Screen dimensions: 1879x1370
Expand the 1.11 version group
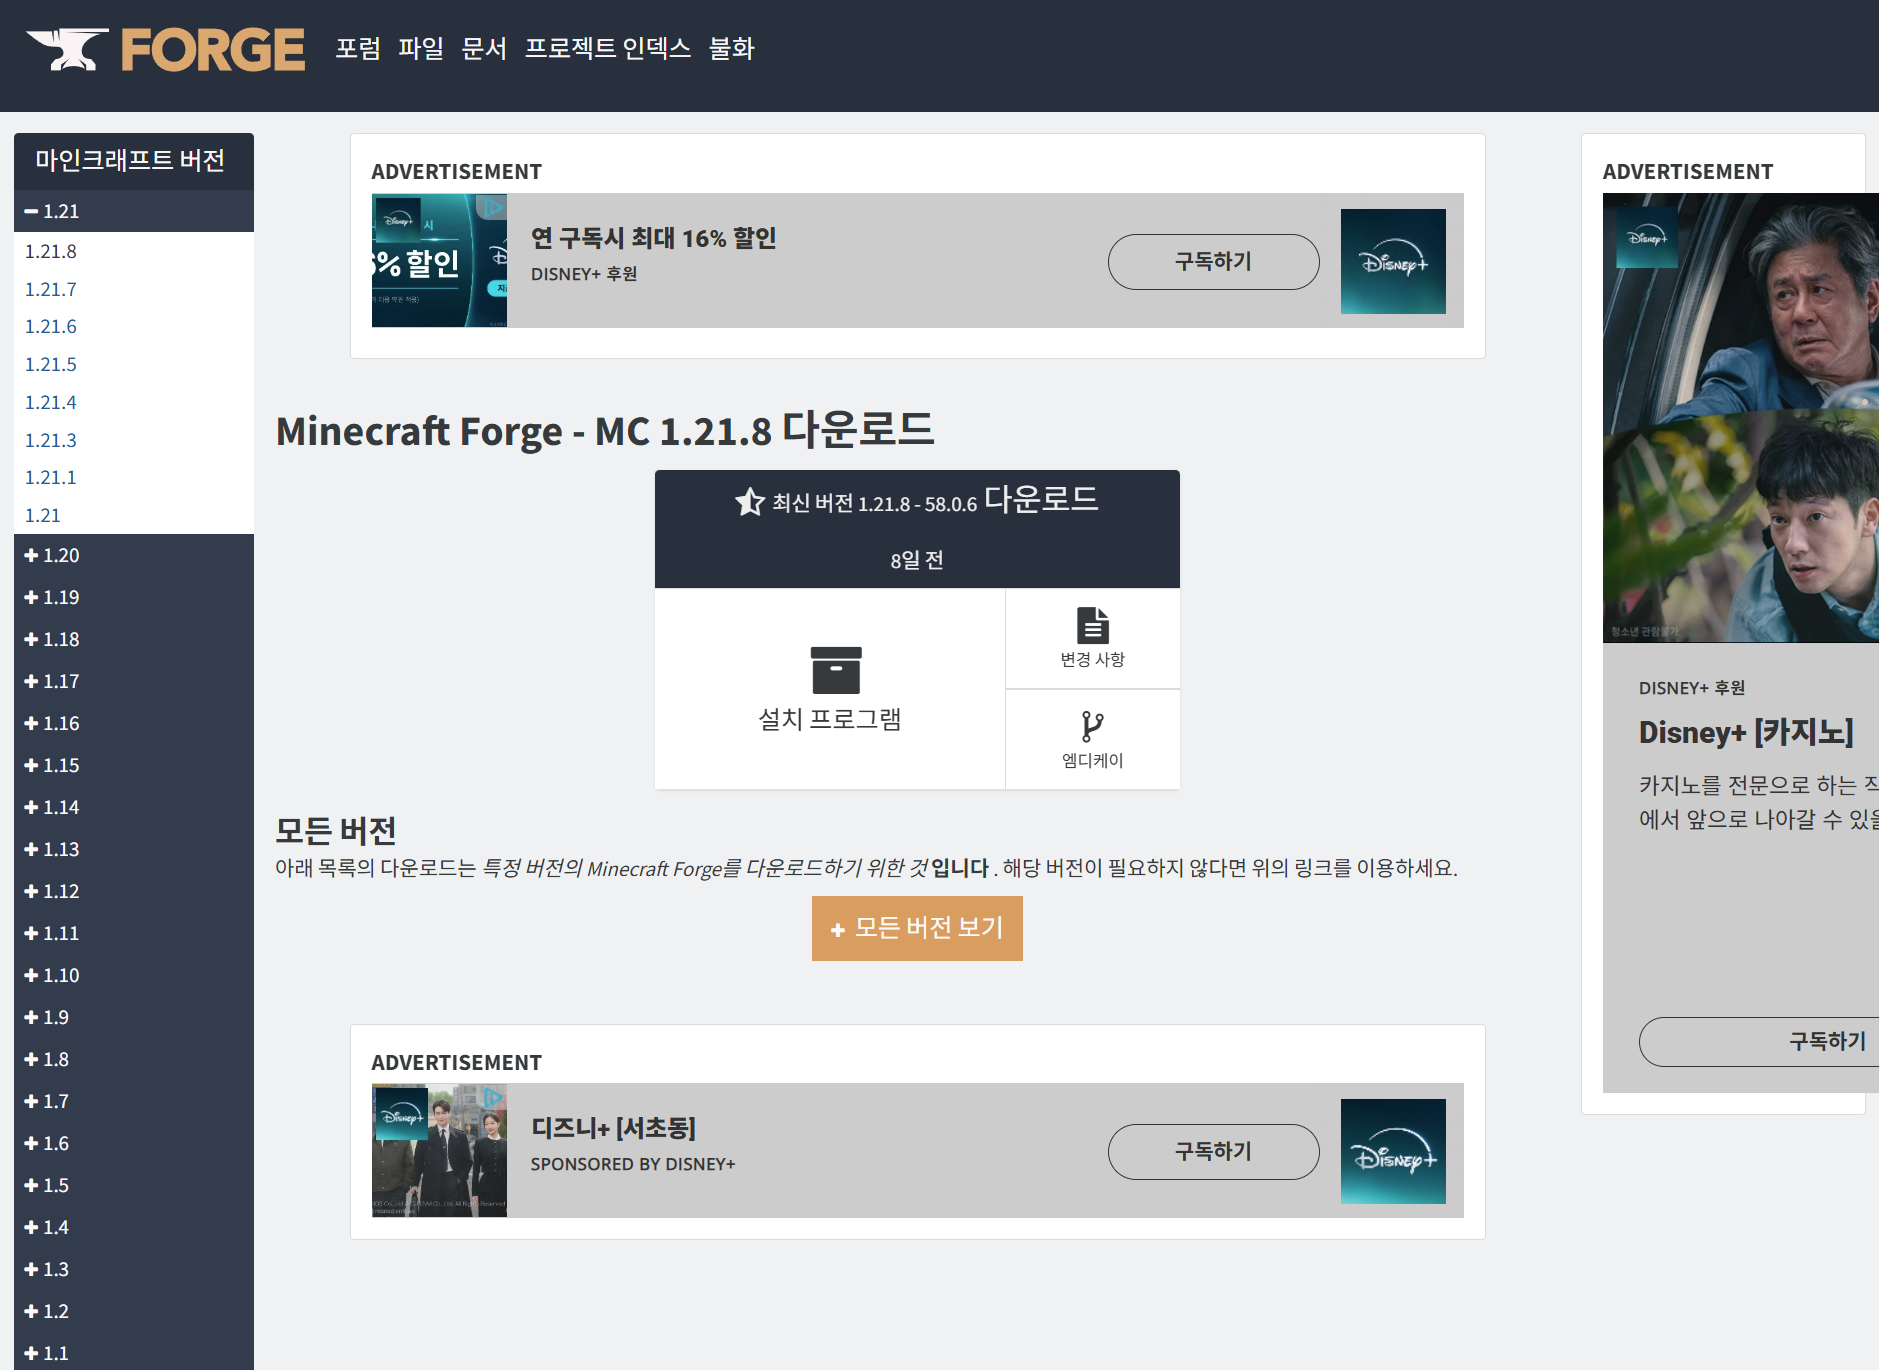tap(134, 933)
